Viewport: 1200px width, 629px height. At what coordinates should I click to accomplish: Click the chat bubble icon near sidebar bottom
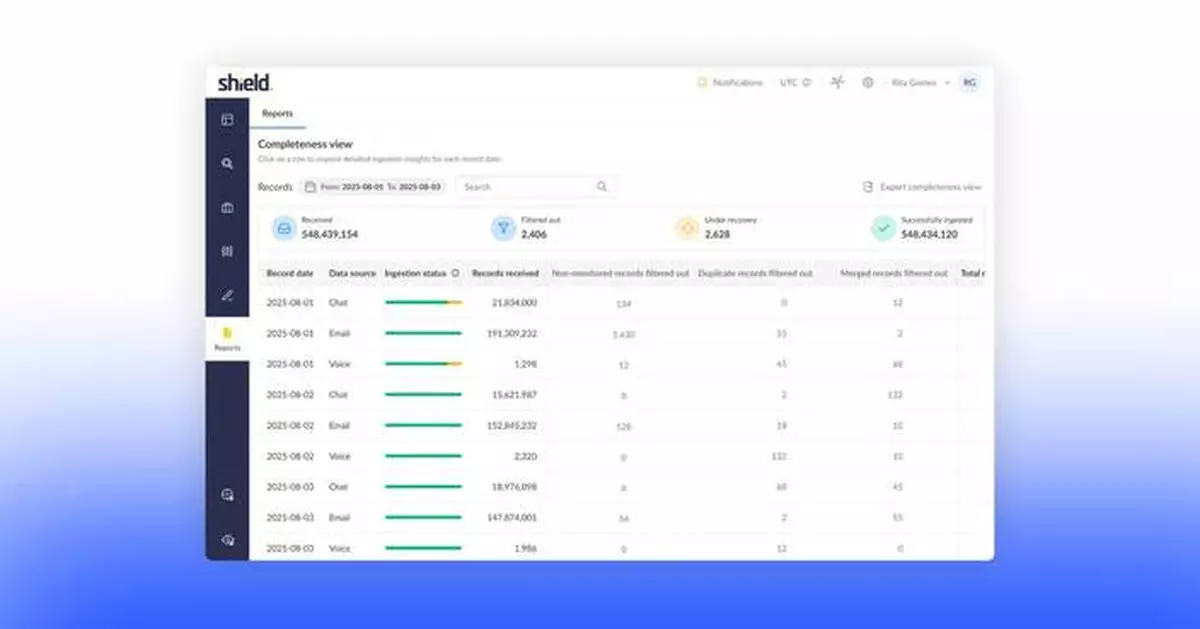tap(227, 495)
